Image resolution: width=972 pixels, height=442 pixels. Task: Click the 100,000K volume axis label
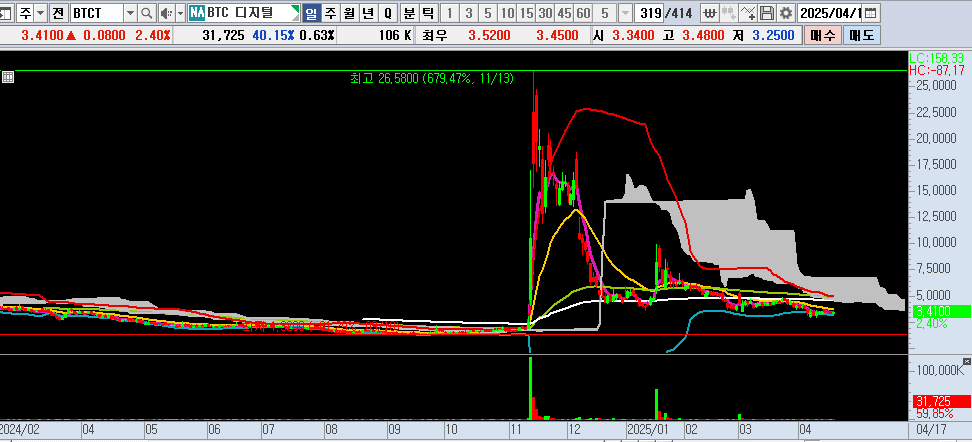(940, 370)
